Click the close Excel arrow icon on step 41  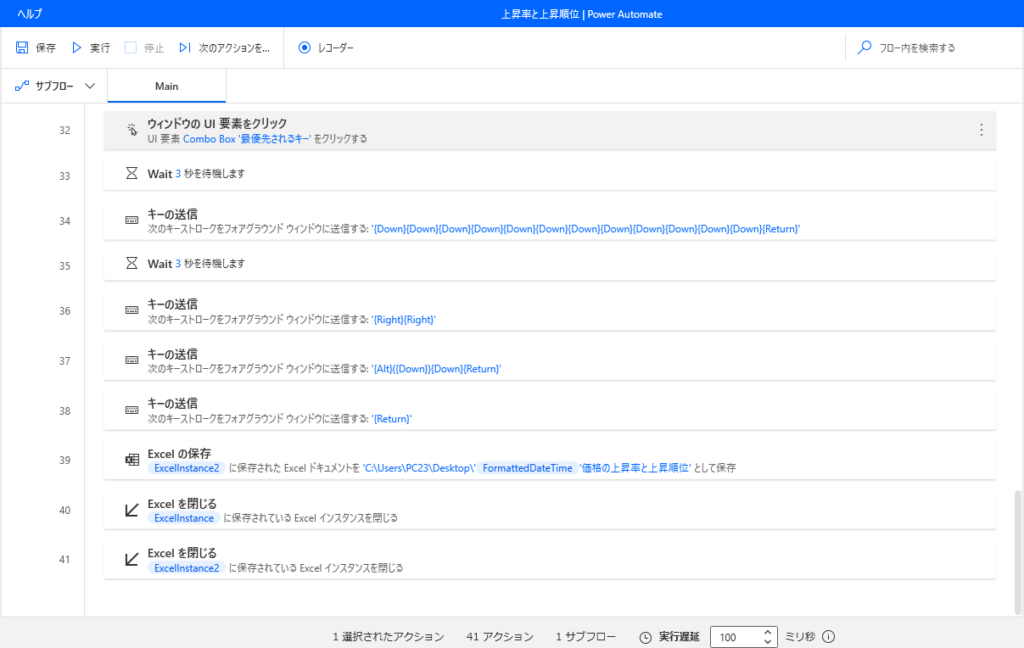(x=132, y=560)
